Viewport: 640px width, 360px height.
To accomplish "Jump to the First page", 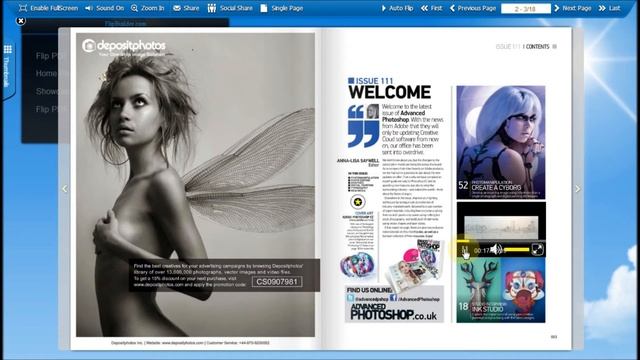I will pyautogui.click(x=431, y=8).
